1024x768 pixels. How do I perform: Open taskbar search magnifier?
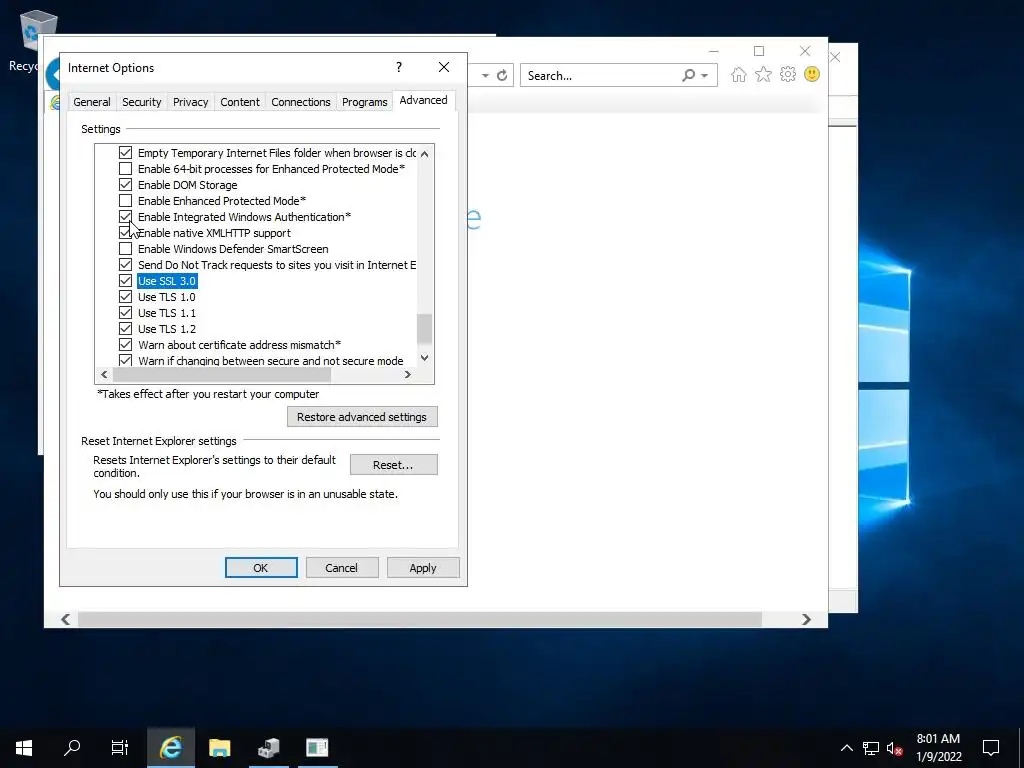pyautogui.click(x=72, y=748)
